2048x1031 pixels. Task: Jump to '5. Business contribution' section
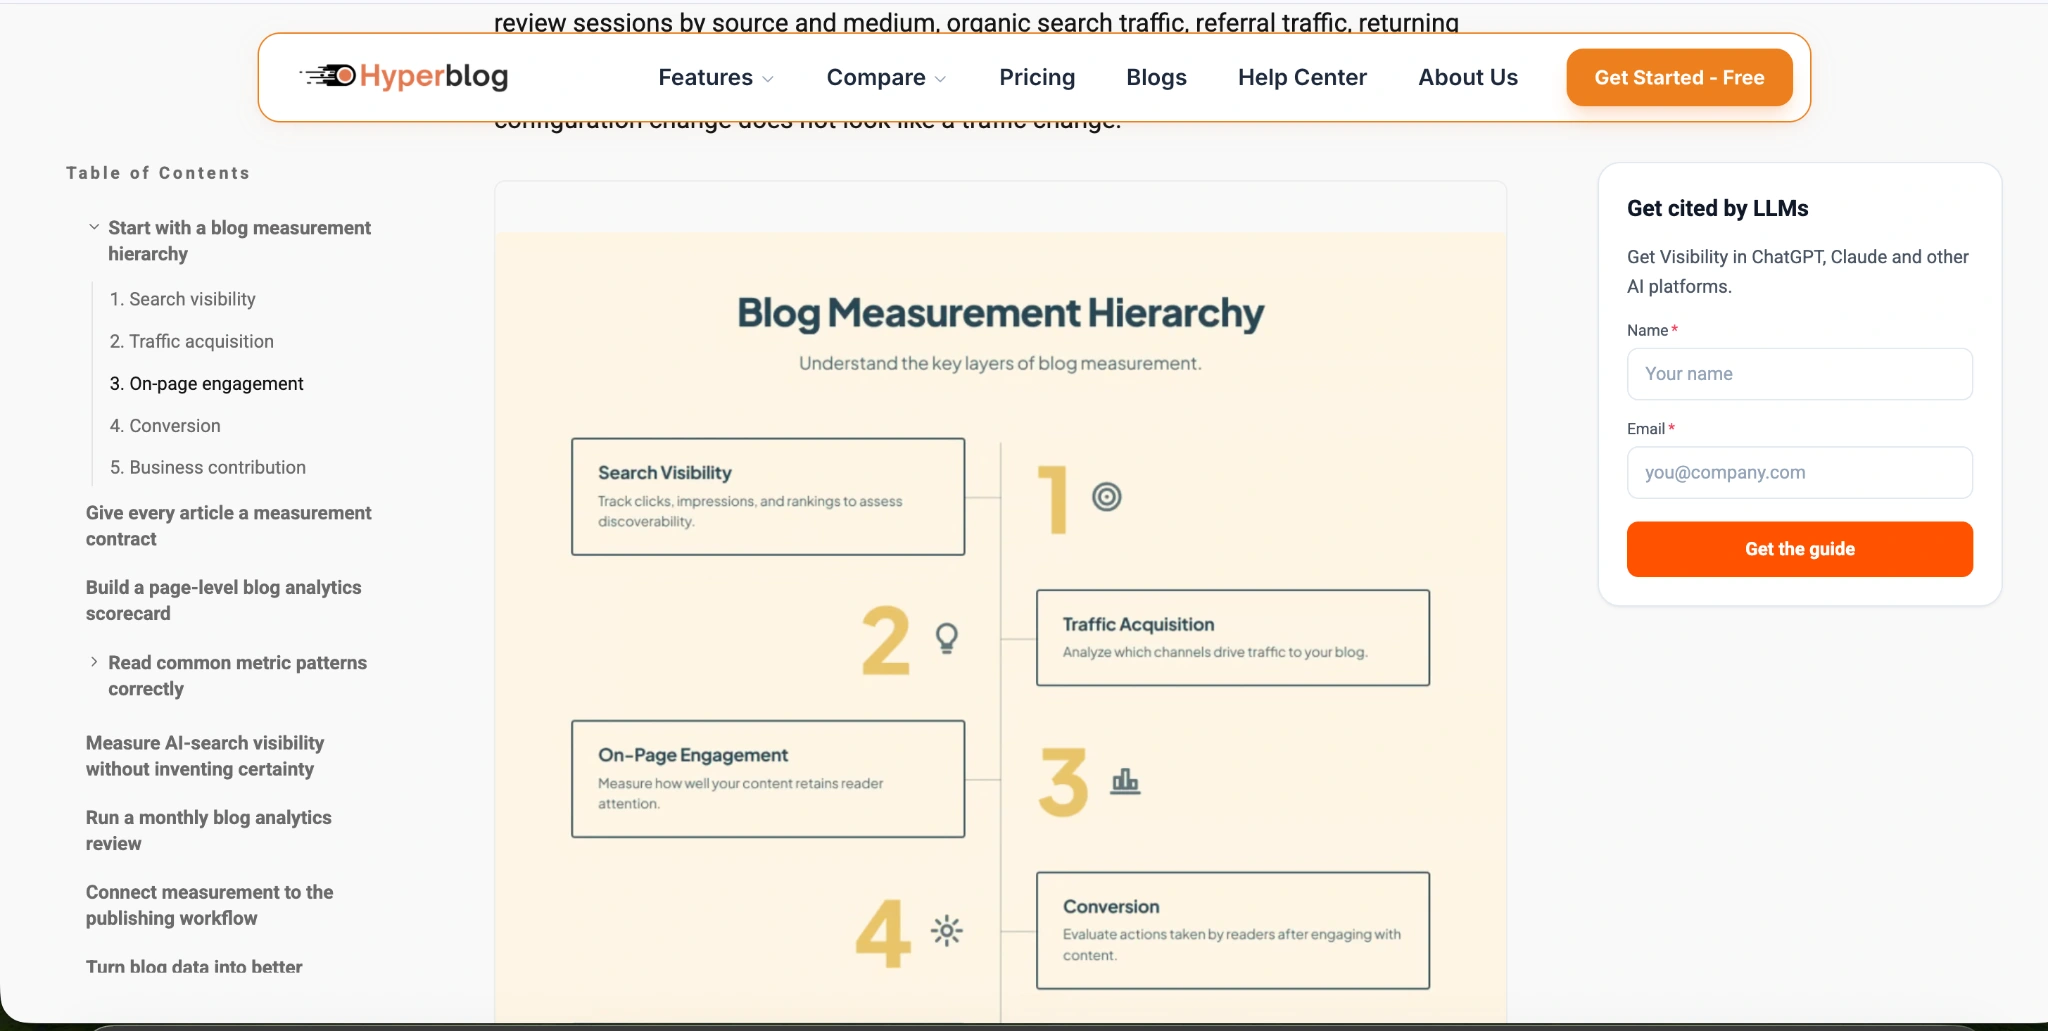[207, 467]
